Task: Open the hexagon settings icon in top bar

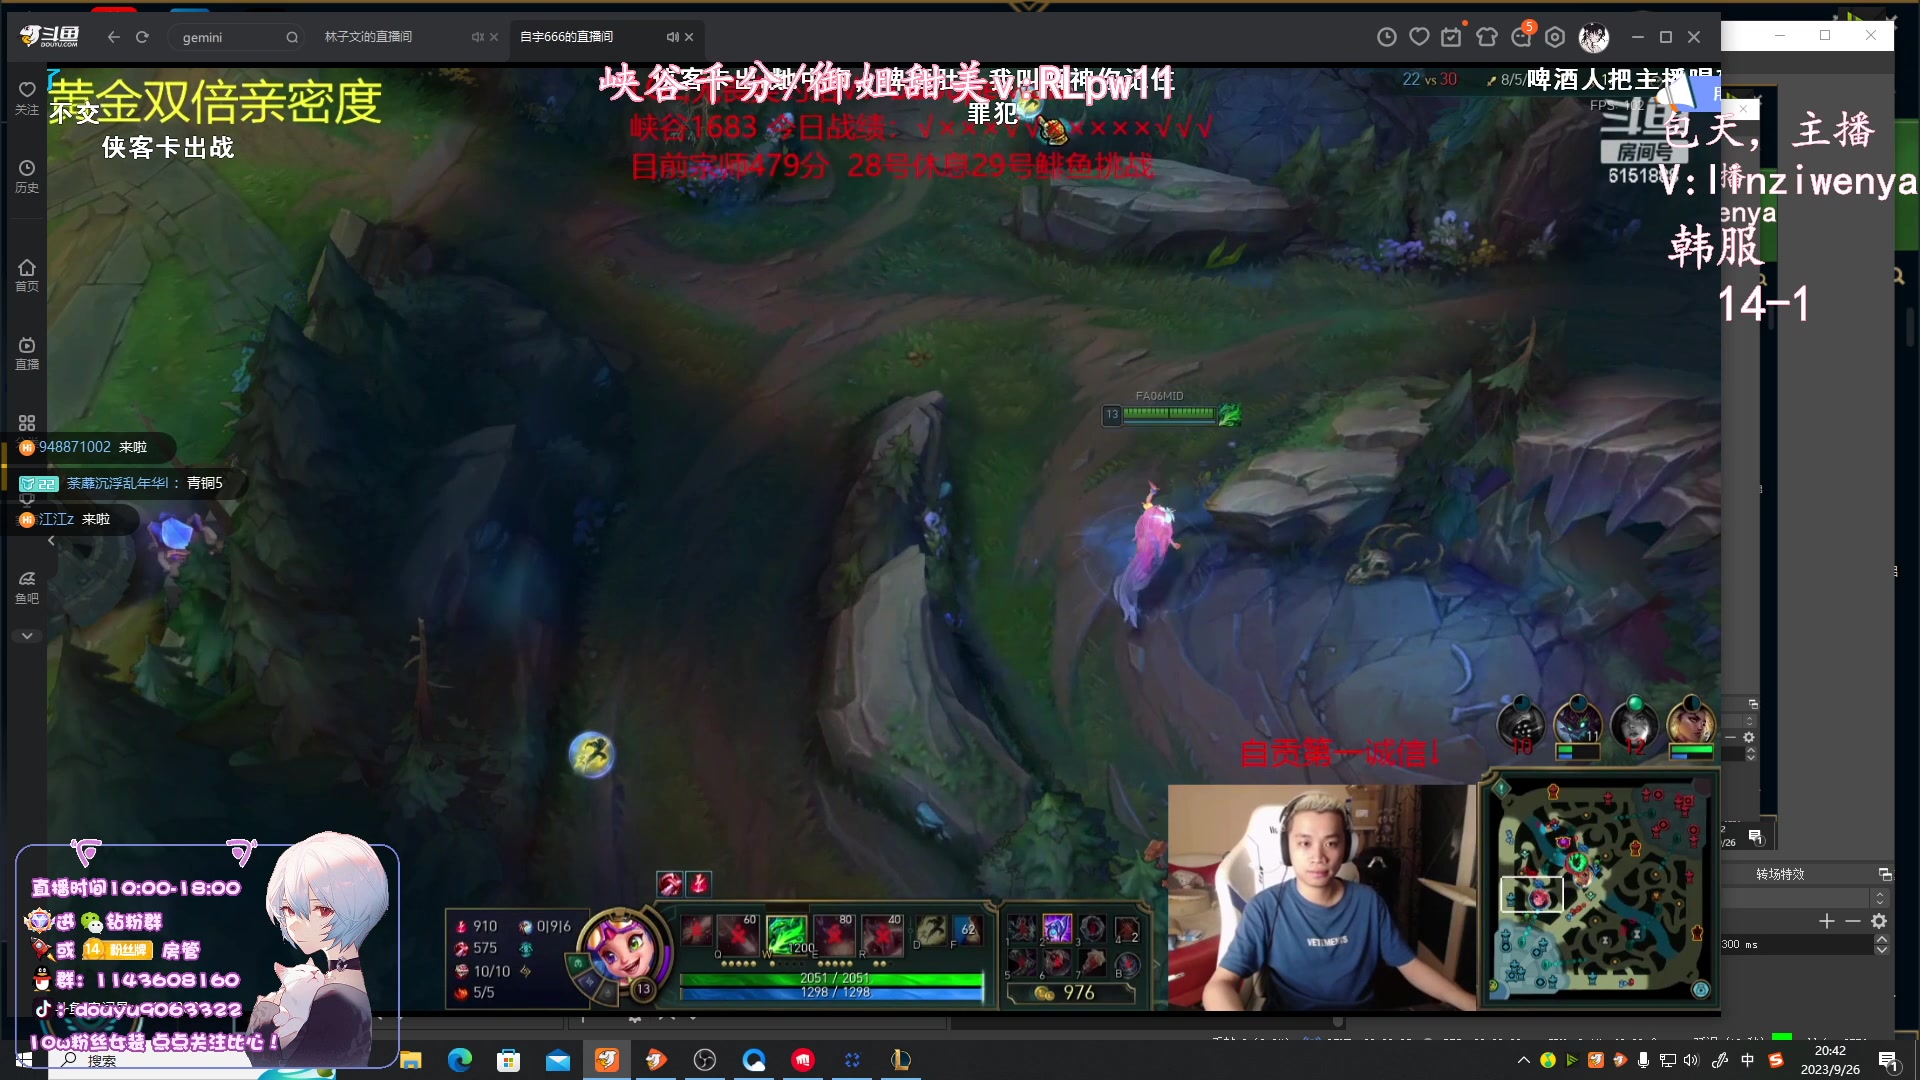Action: point(1555,37)
